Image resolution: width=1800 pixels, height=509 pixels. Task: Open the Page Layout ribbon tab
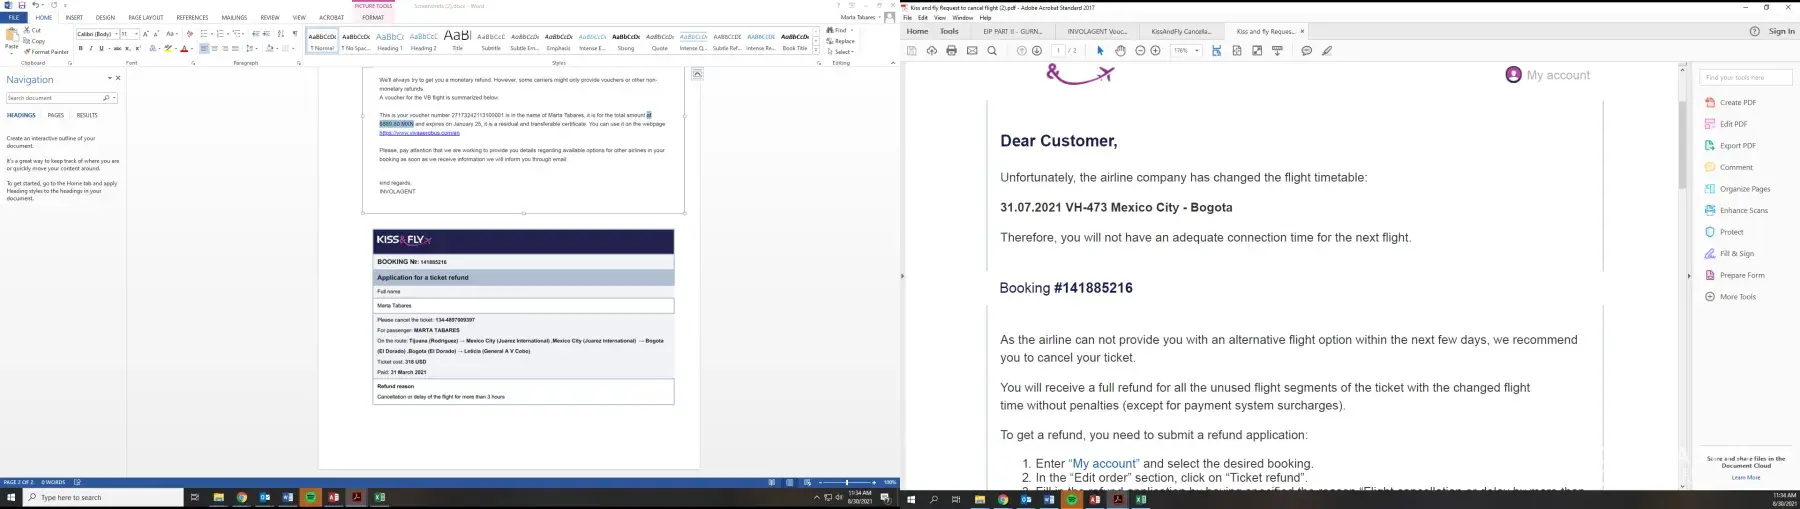pos(145,18)
